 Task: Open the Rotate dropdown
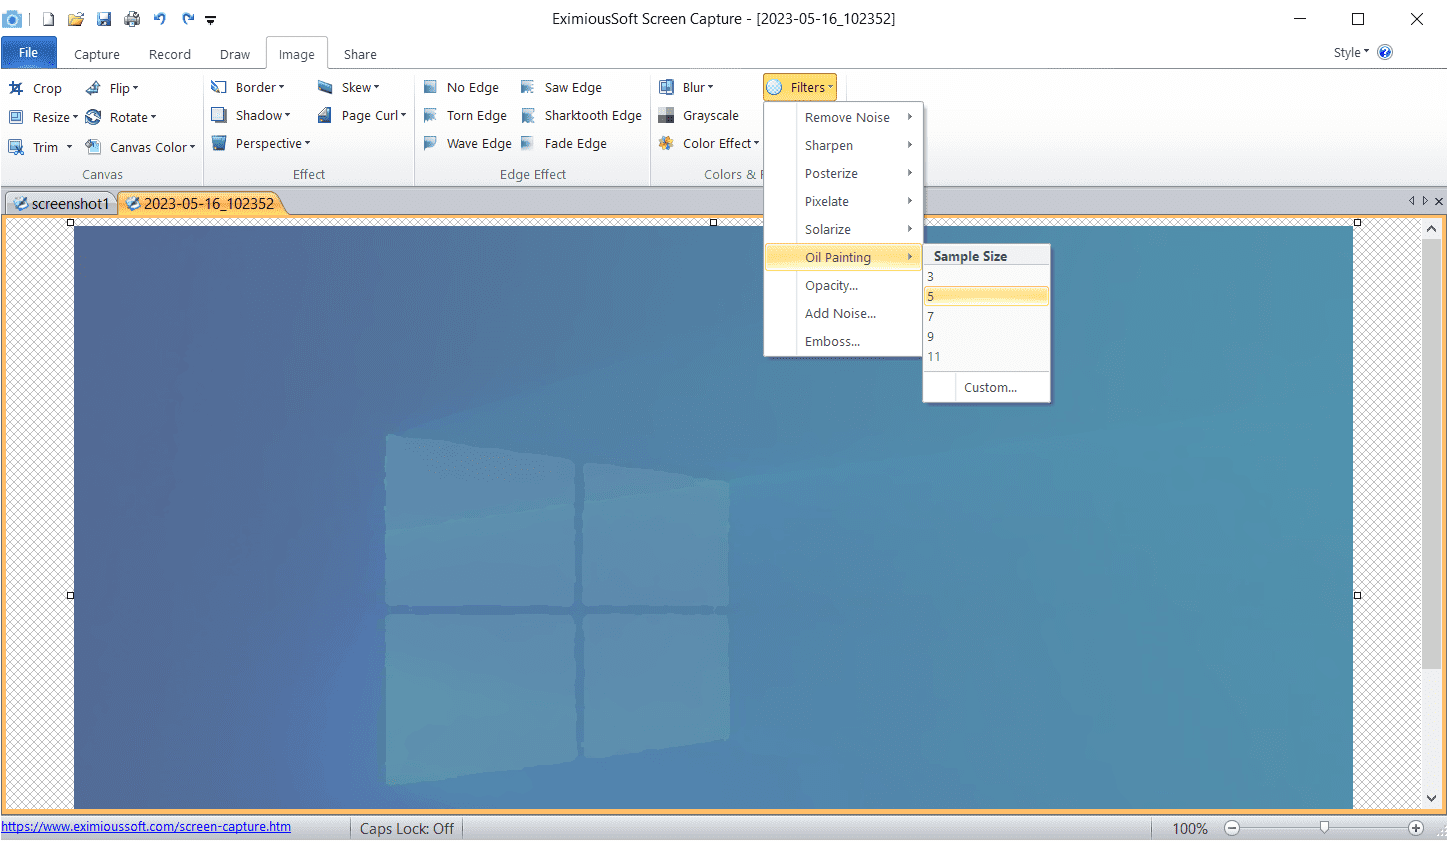pyautogui.click(x=121, y=117)
